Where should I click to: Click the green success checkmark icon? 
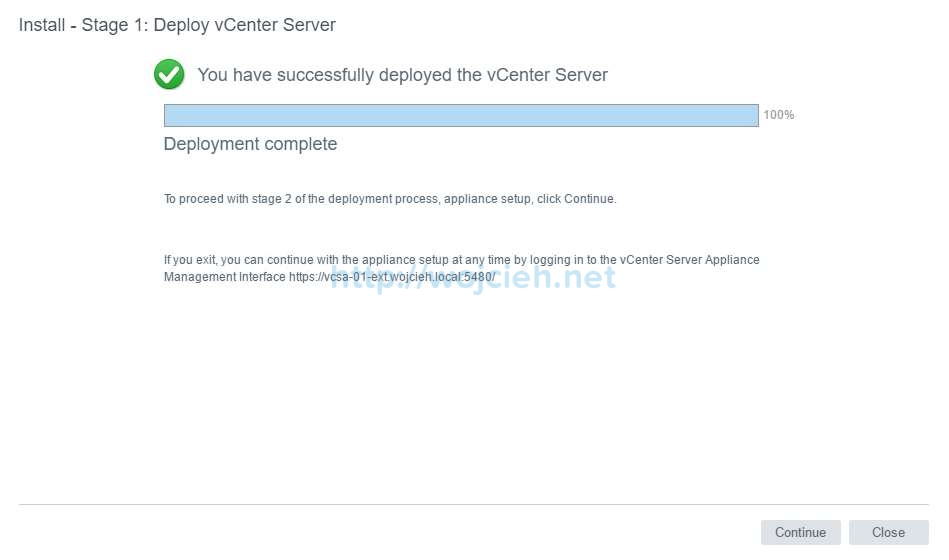(169, 74)
